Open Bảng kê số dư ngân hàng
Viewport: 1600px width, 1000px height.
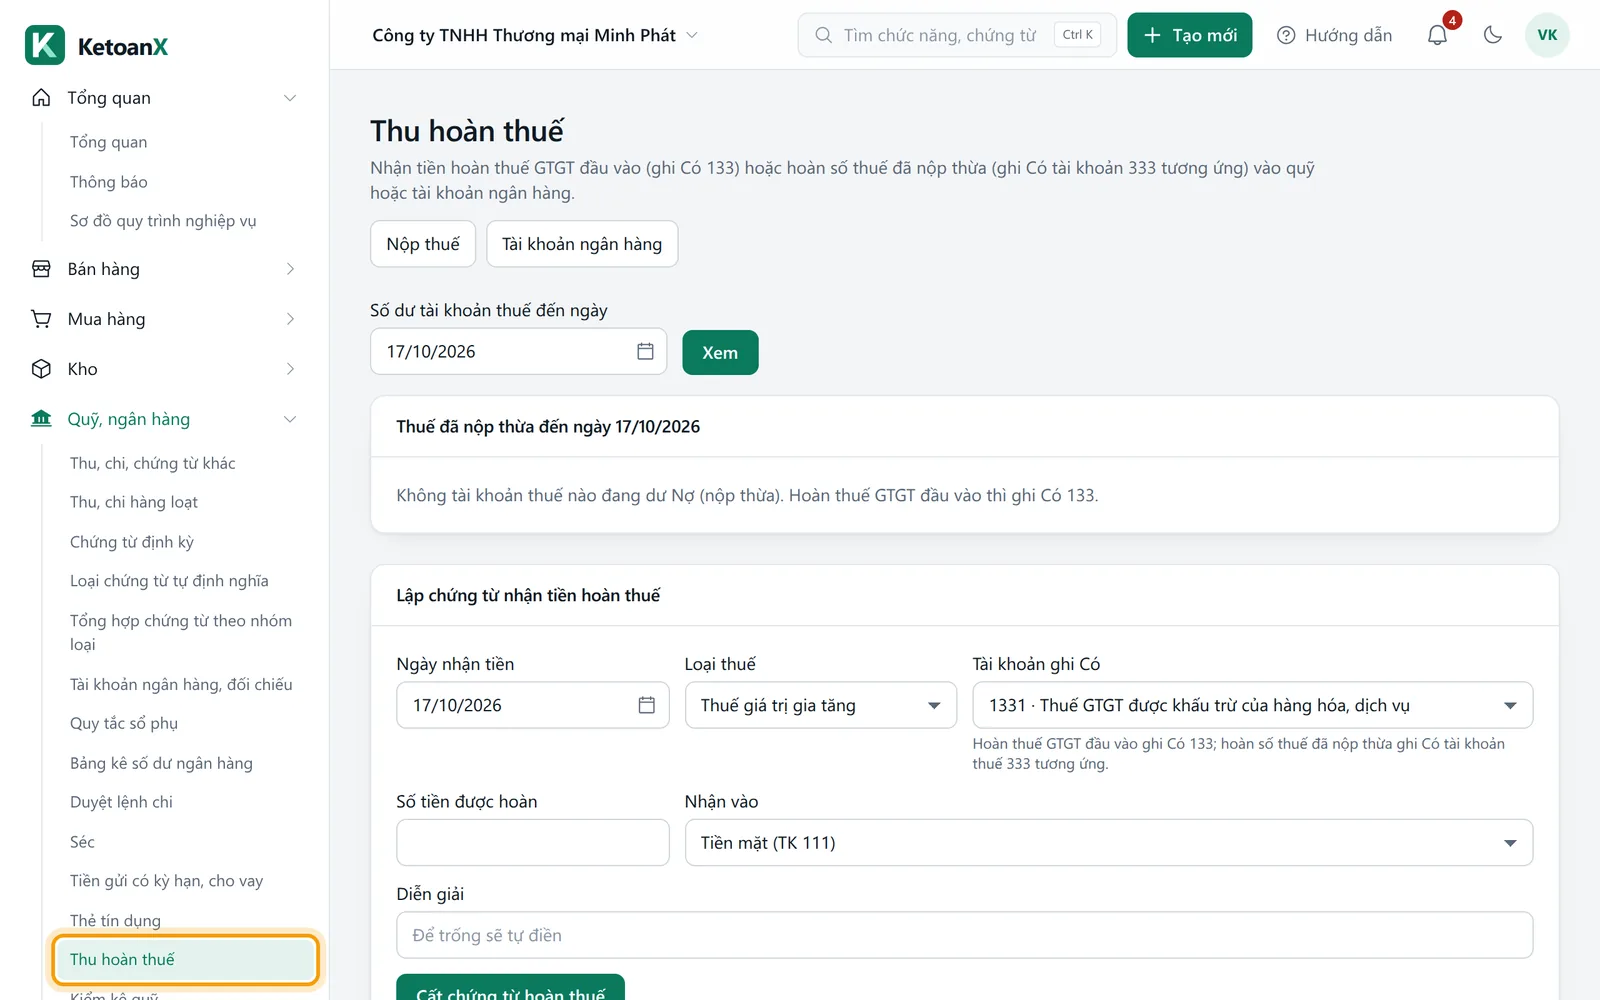click(x=161, y=763)
